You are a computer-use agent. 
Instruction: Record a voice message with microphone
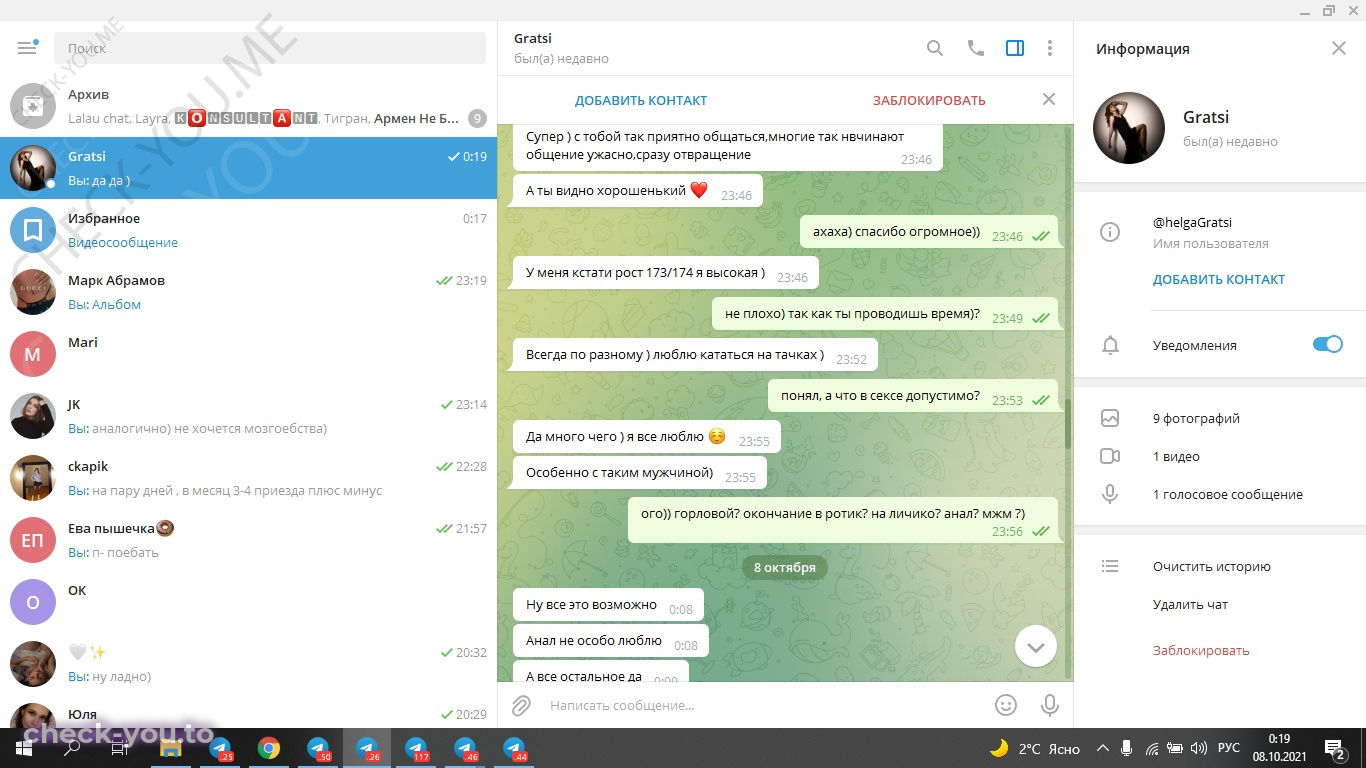(1050, 705)
